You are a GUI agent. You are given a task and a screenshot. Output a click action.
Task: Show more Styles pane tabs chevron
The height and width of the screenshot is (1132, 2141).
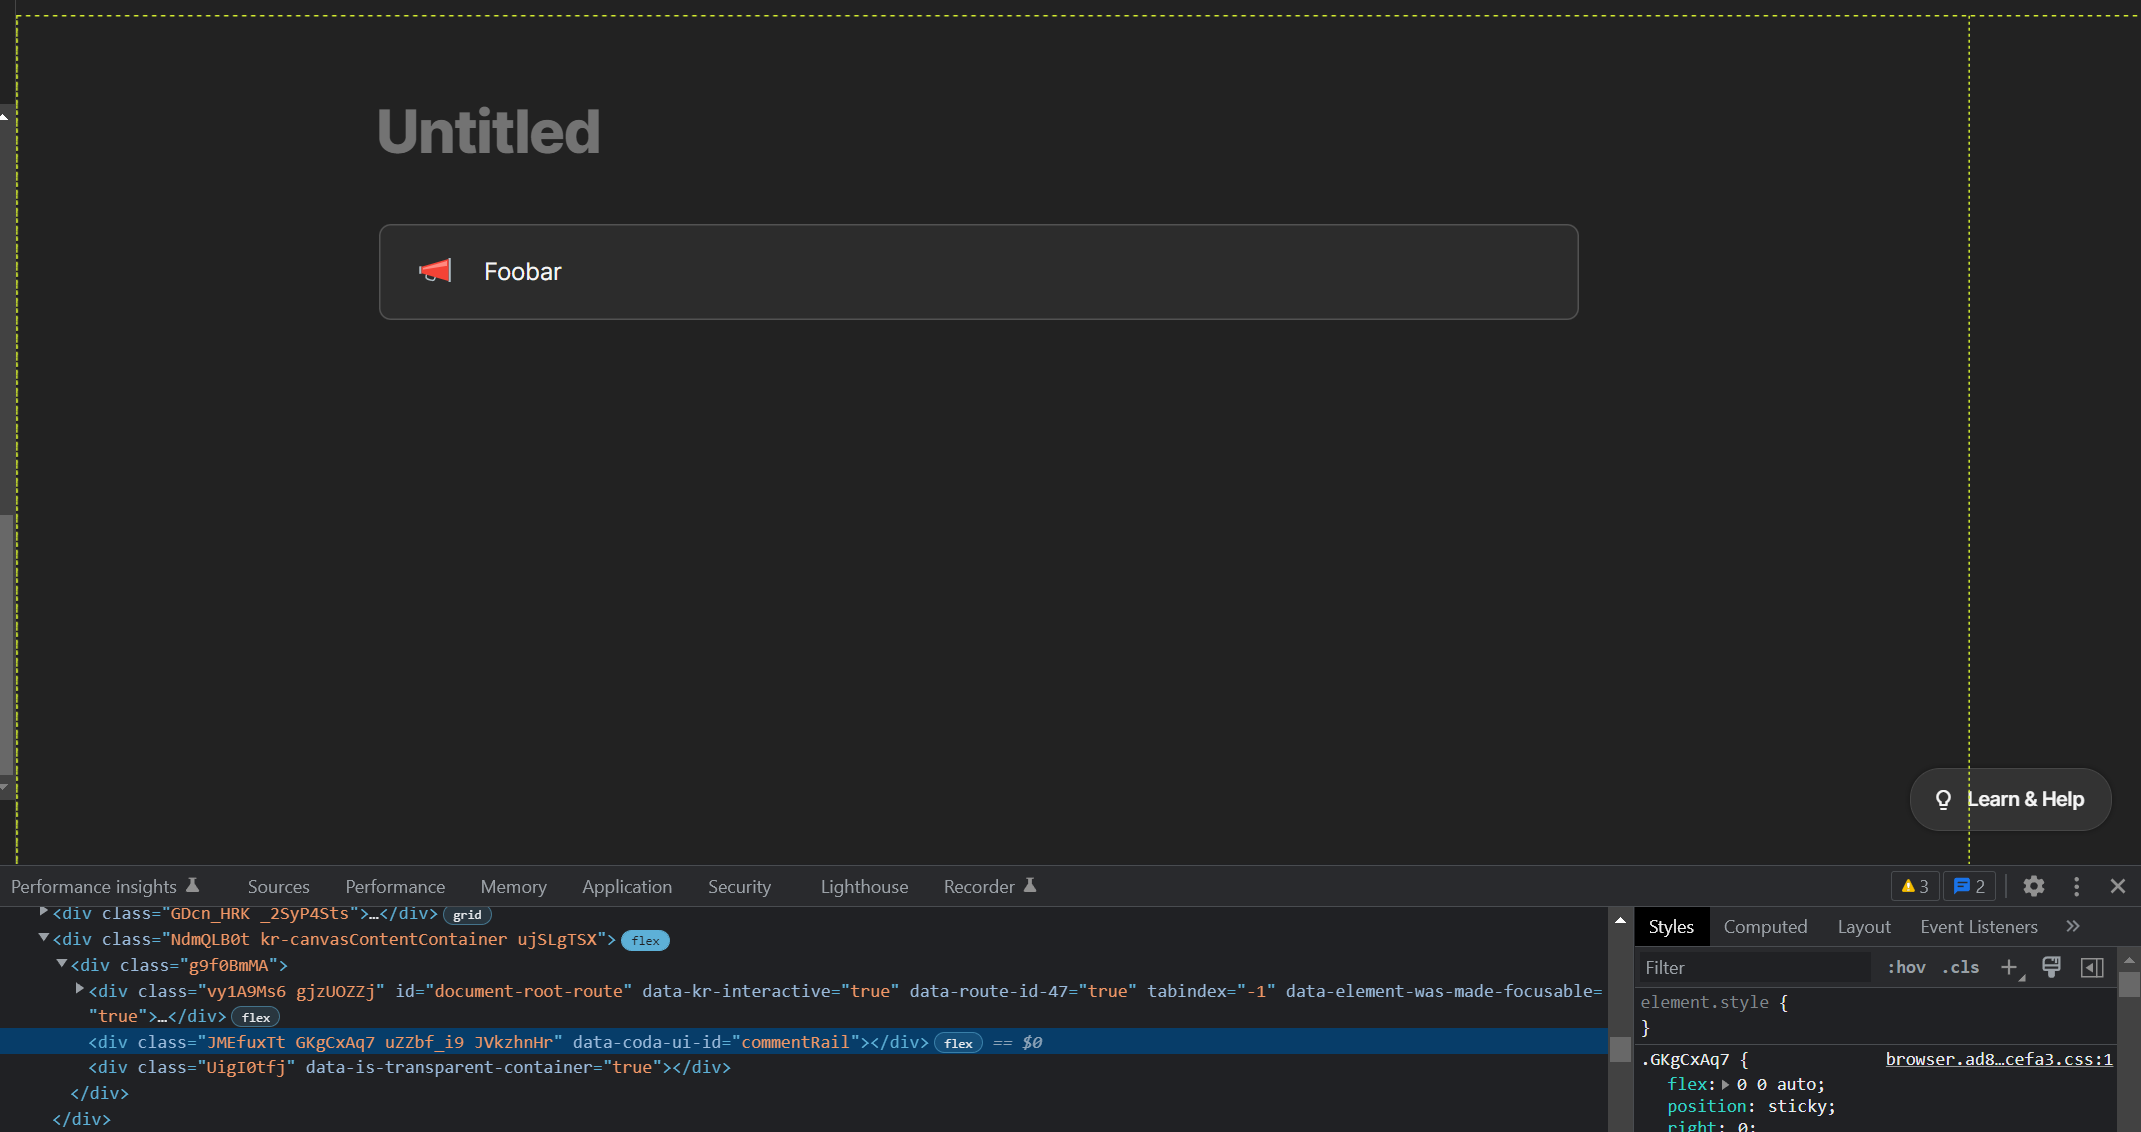(x=2073, y=926)
